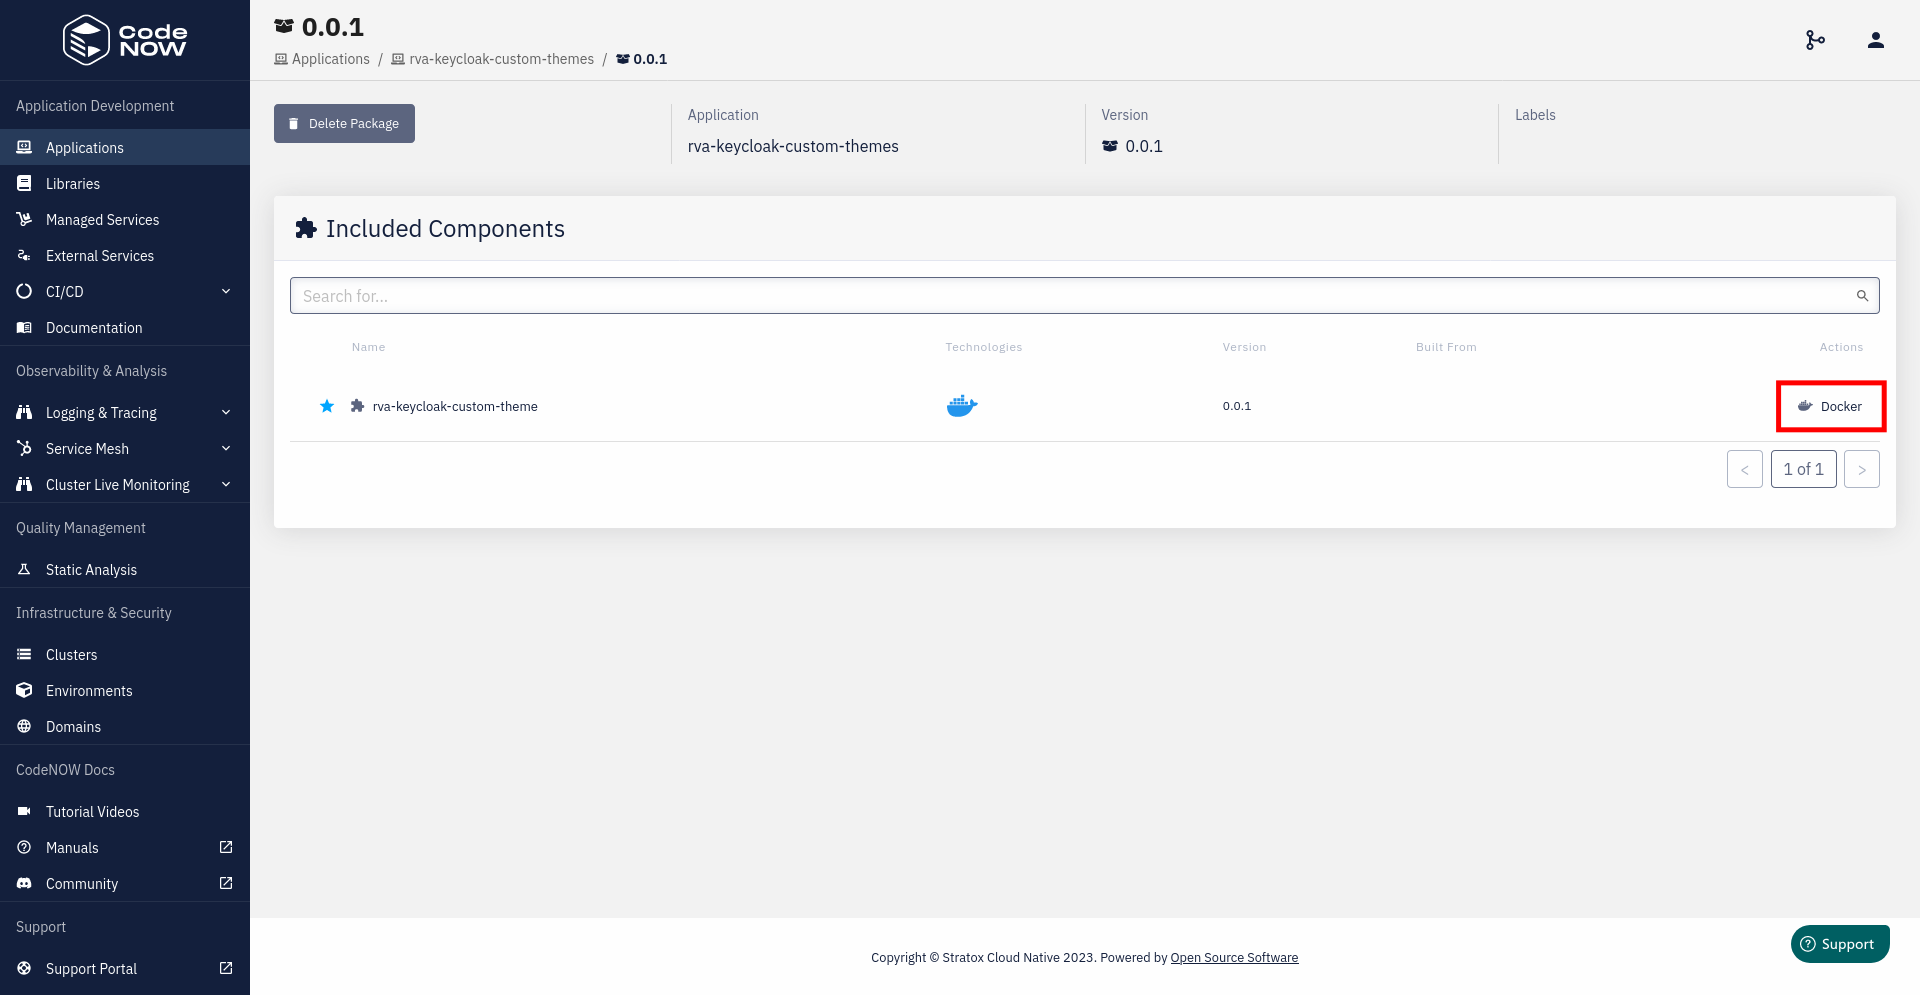Click the Static Analysis flask icon
The image size is (1920, 995).
tap(24, 569)
